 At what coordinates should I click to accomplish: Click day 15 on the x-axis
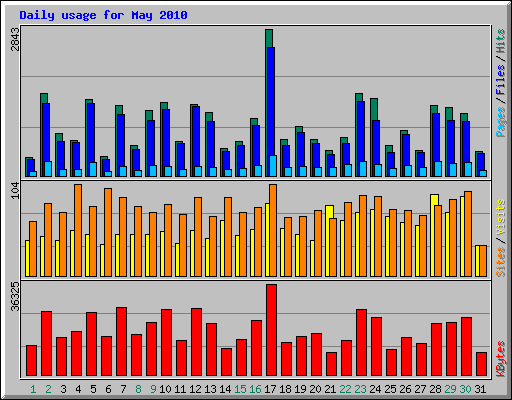(240, 389)
